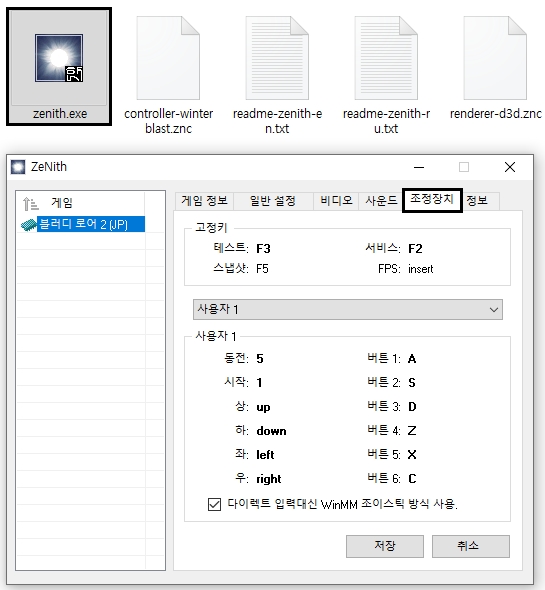Select the readme-zenith-en.txt file icon

277,58
